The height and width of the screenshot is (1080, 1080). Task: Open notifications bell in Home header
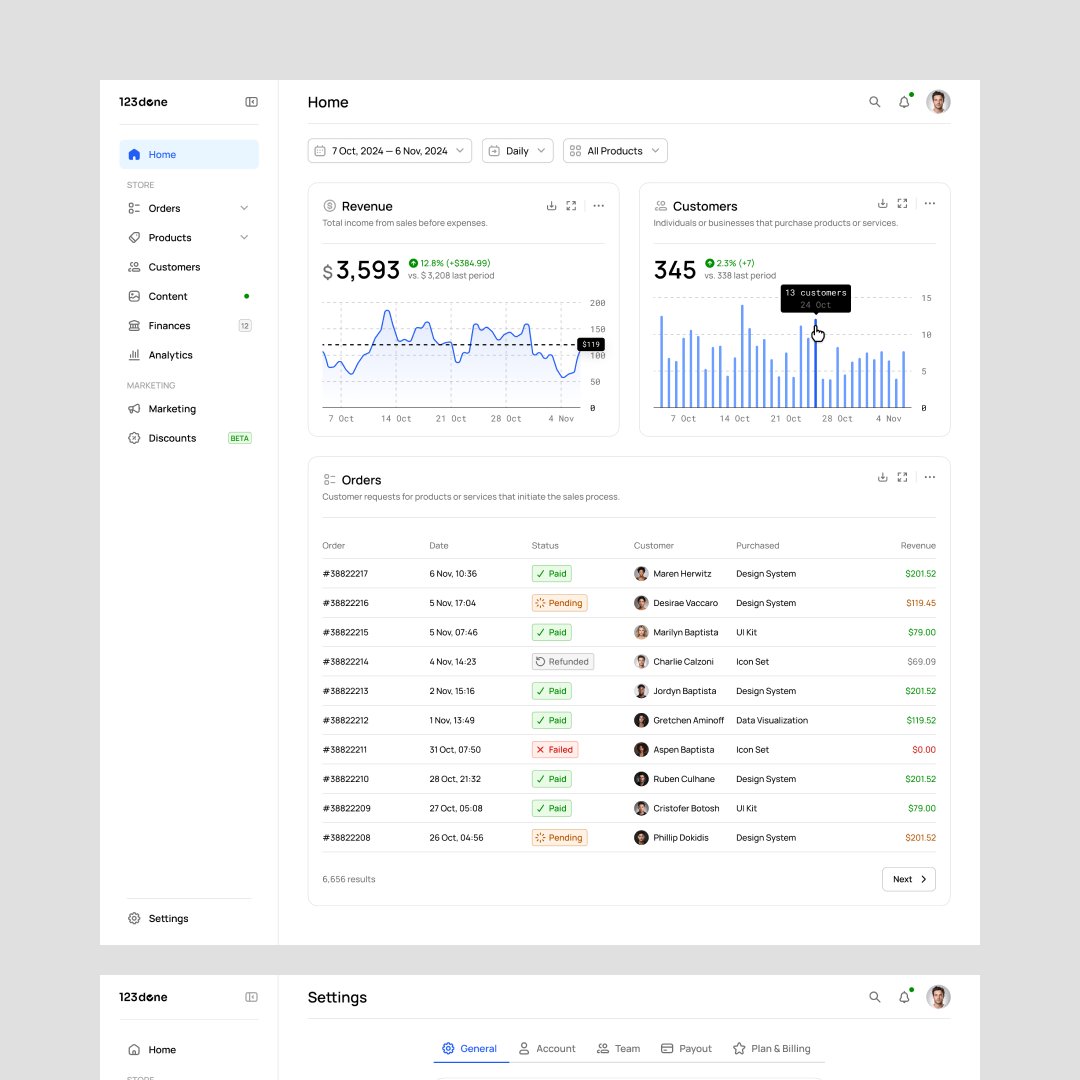(904, 102)
